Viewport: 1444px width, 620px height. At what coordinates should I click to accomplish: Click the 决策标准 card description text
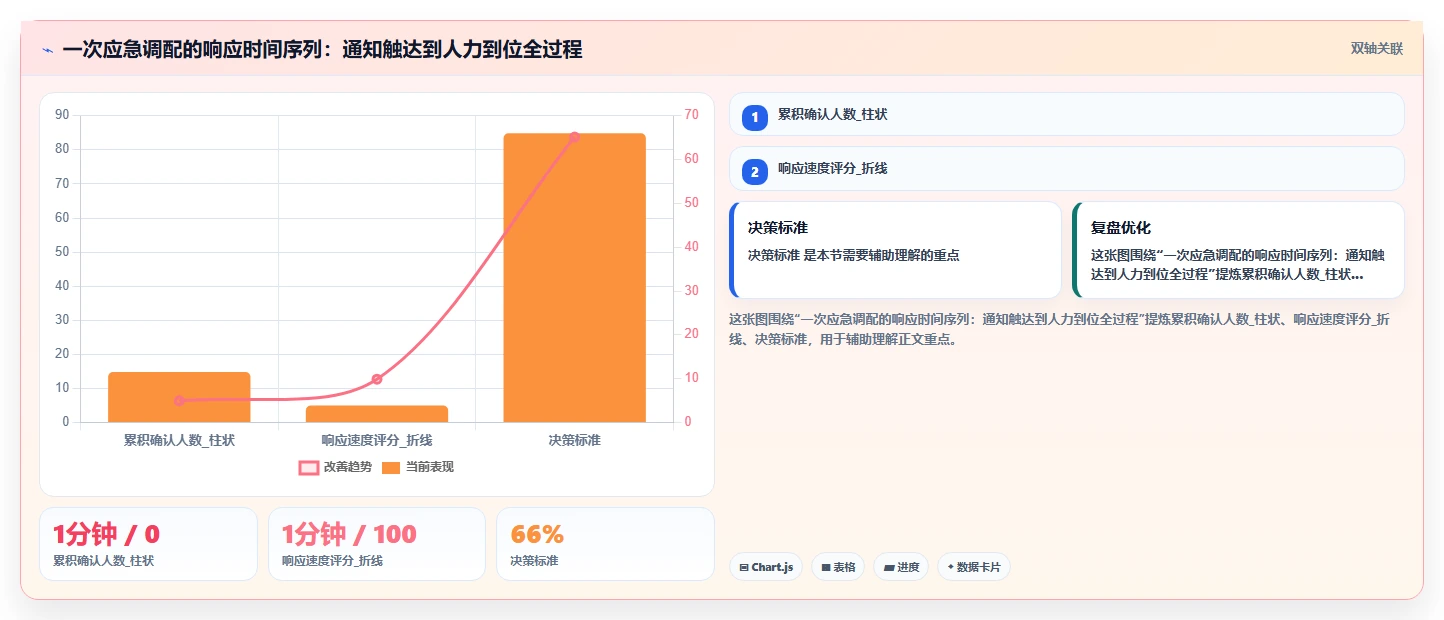(x=853, y=255)
